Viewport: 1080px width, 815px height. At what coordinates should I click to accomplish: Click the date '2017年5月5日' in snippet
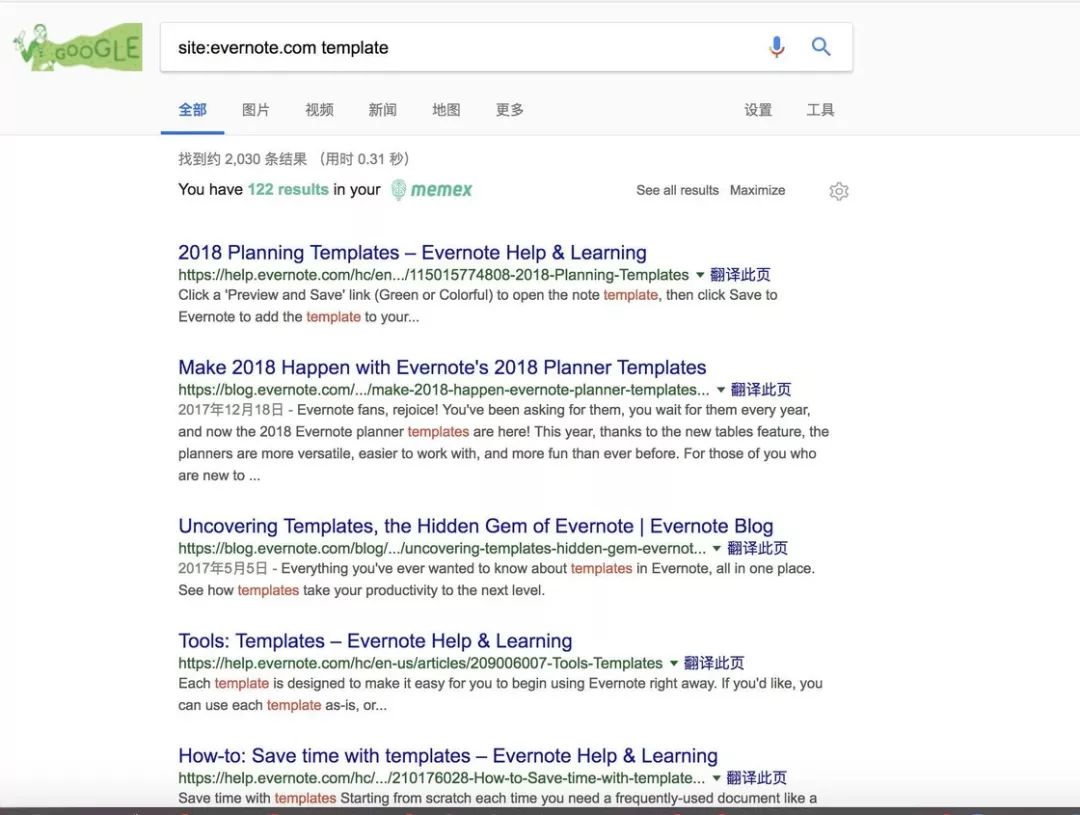pyautogui.click(x=222, y=568)
